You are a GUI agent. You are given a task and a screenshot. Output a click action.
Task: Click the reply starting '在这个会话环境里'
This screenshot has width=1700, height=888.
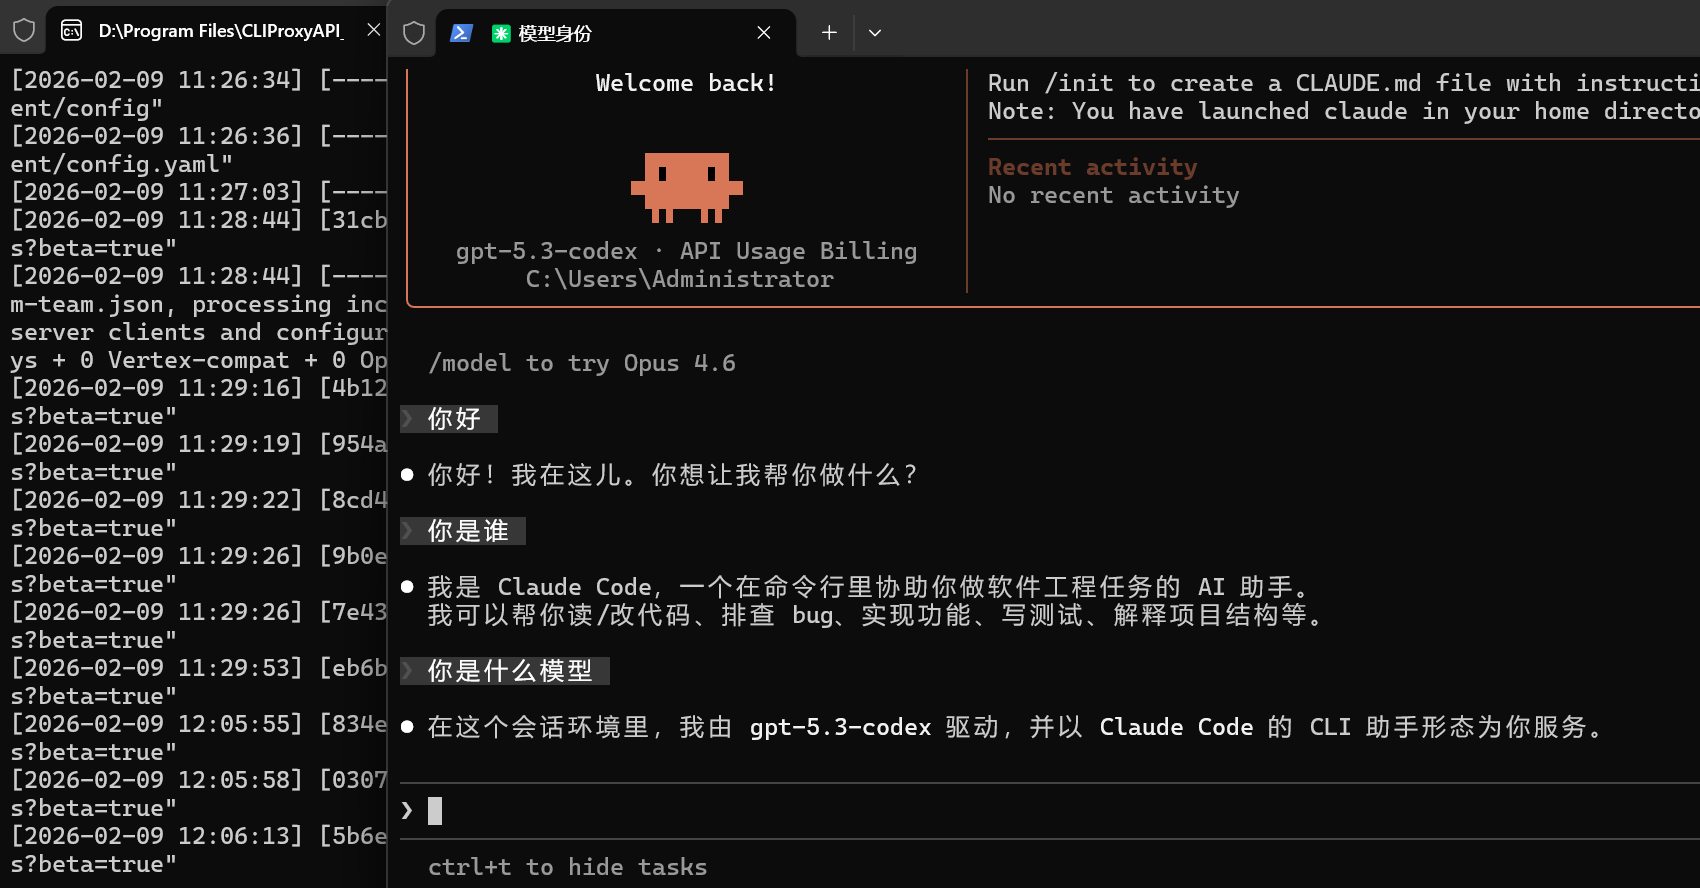[x=1015, y=727]
